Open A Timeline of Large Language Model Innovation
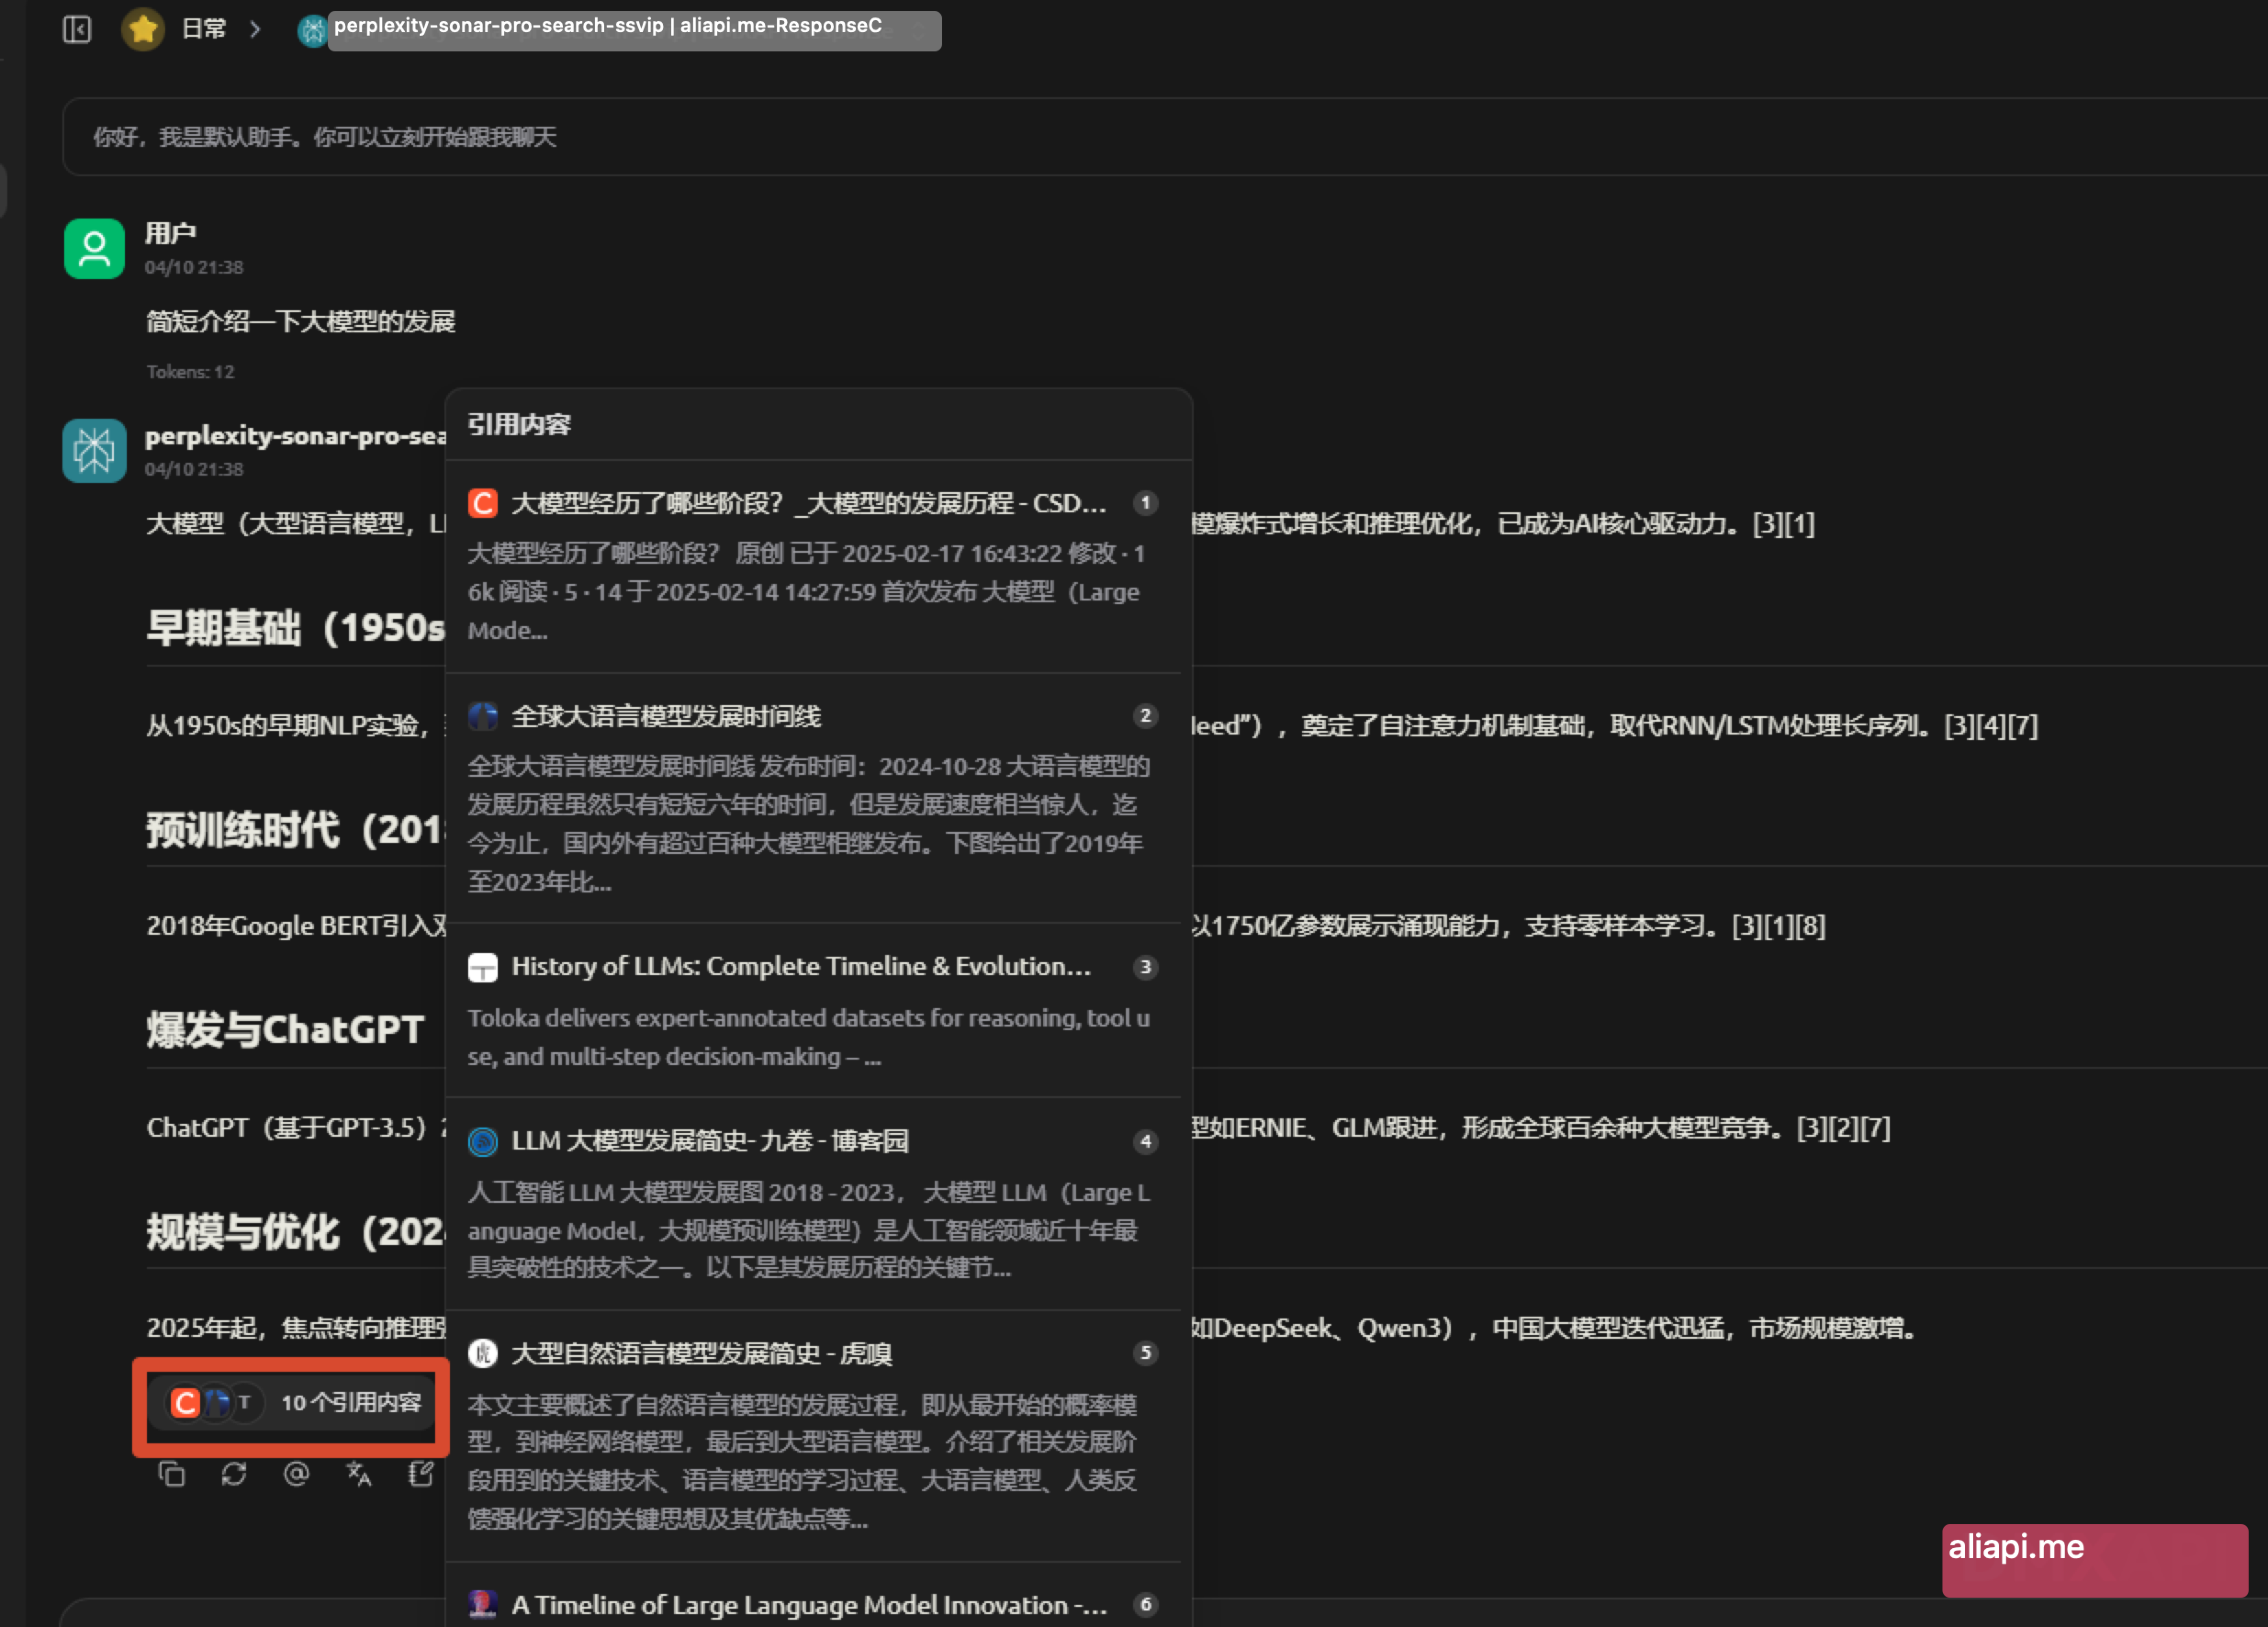 [809, 1605]
